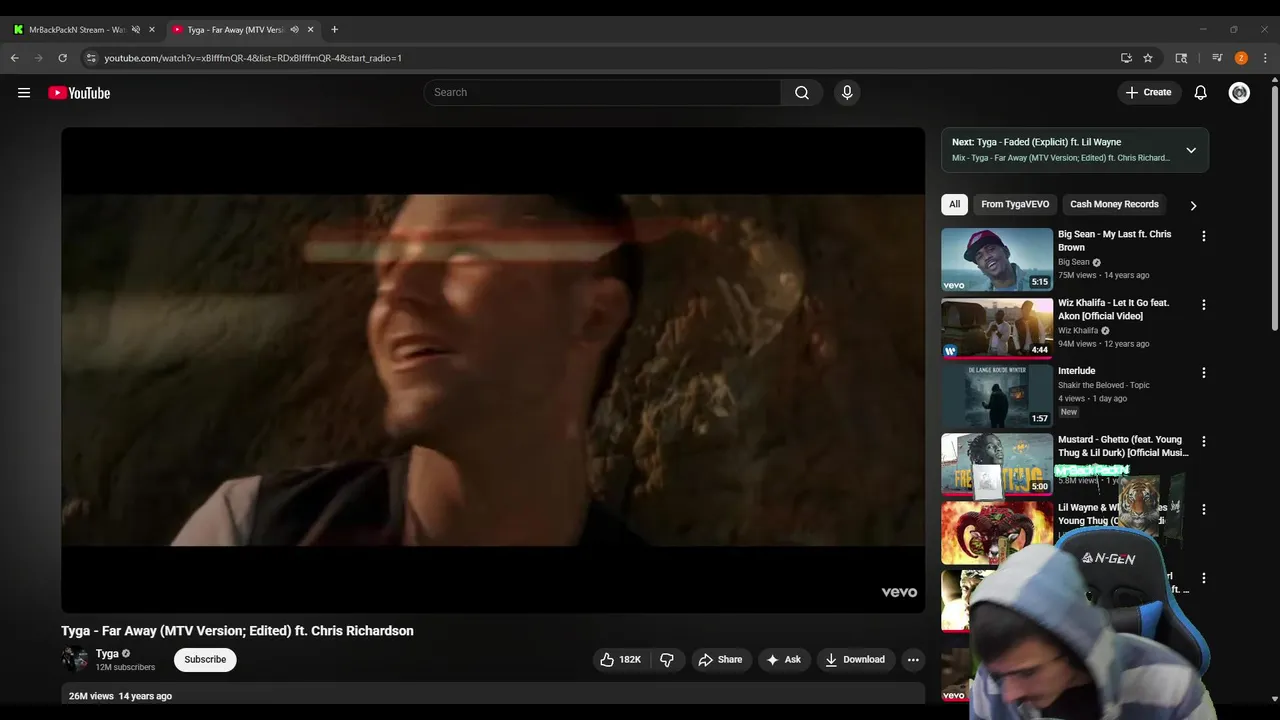This screenshot has width=1280, height=720.
Task: Start voice search with the microphone icon
Action: click(x=847, y=92)
